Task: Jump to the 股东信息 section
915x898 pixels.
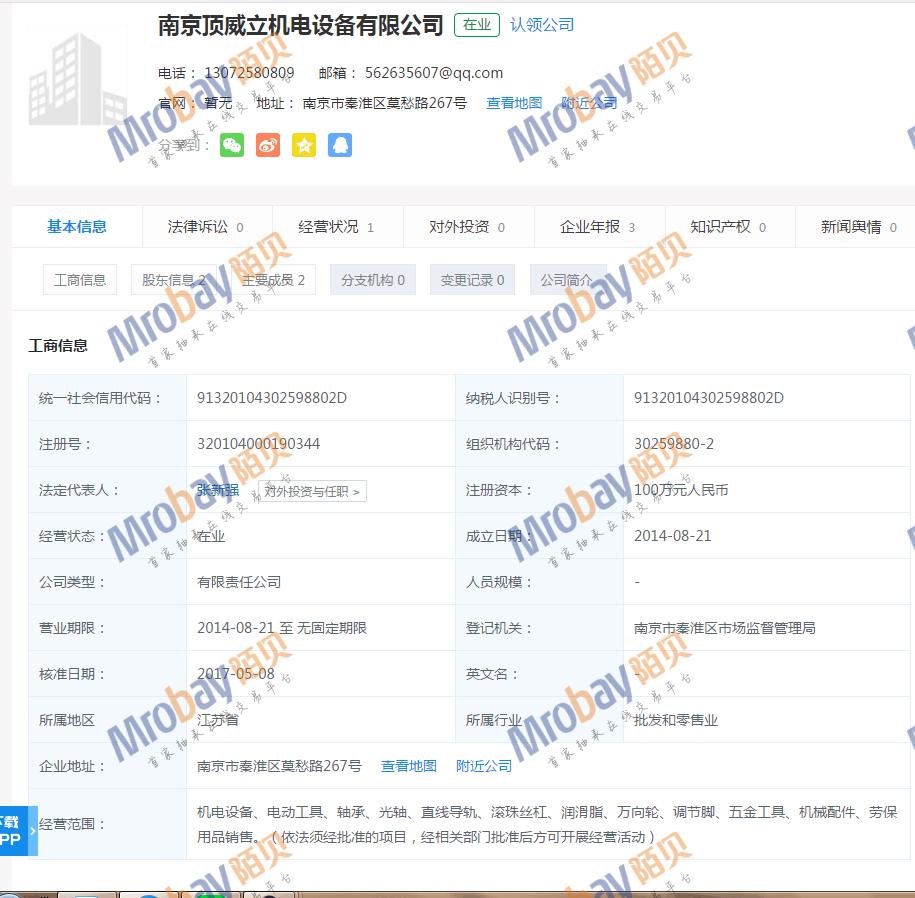Action: click(174, 280)
